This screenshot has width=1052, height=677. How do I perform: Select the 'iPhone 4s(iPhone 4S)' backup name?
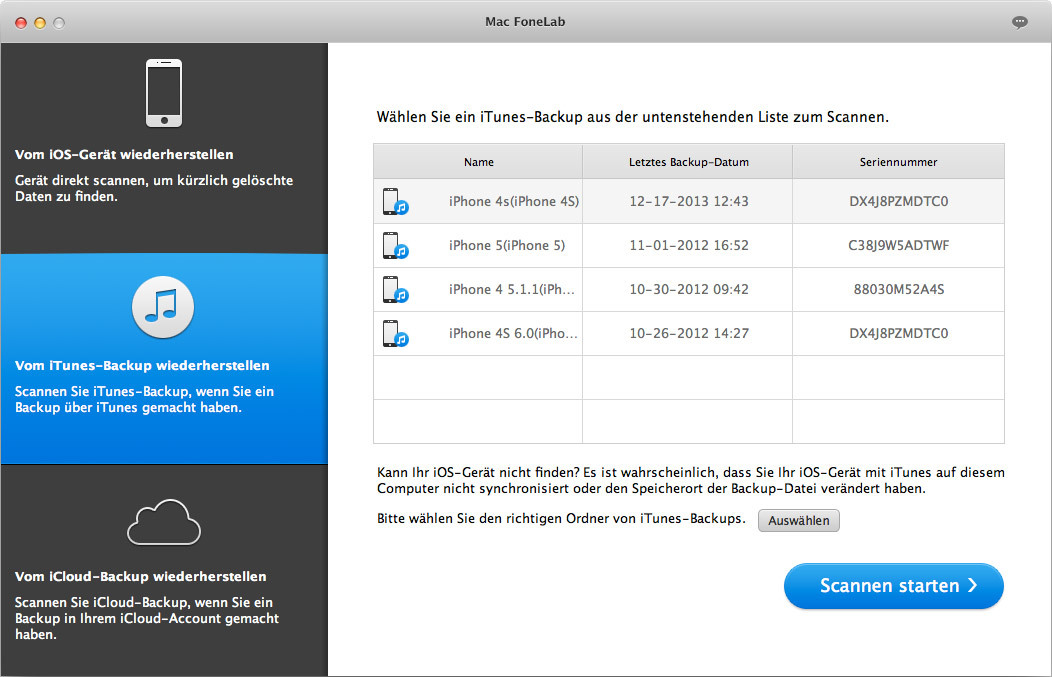513,201
